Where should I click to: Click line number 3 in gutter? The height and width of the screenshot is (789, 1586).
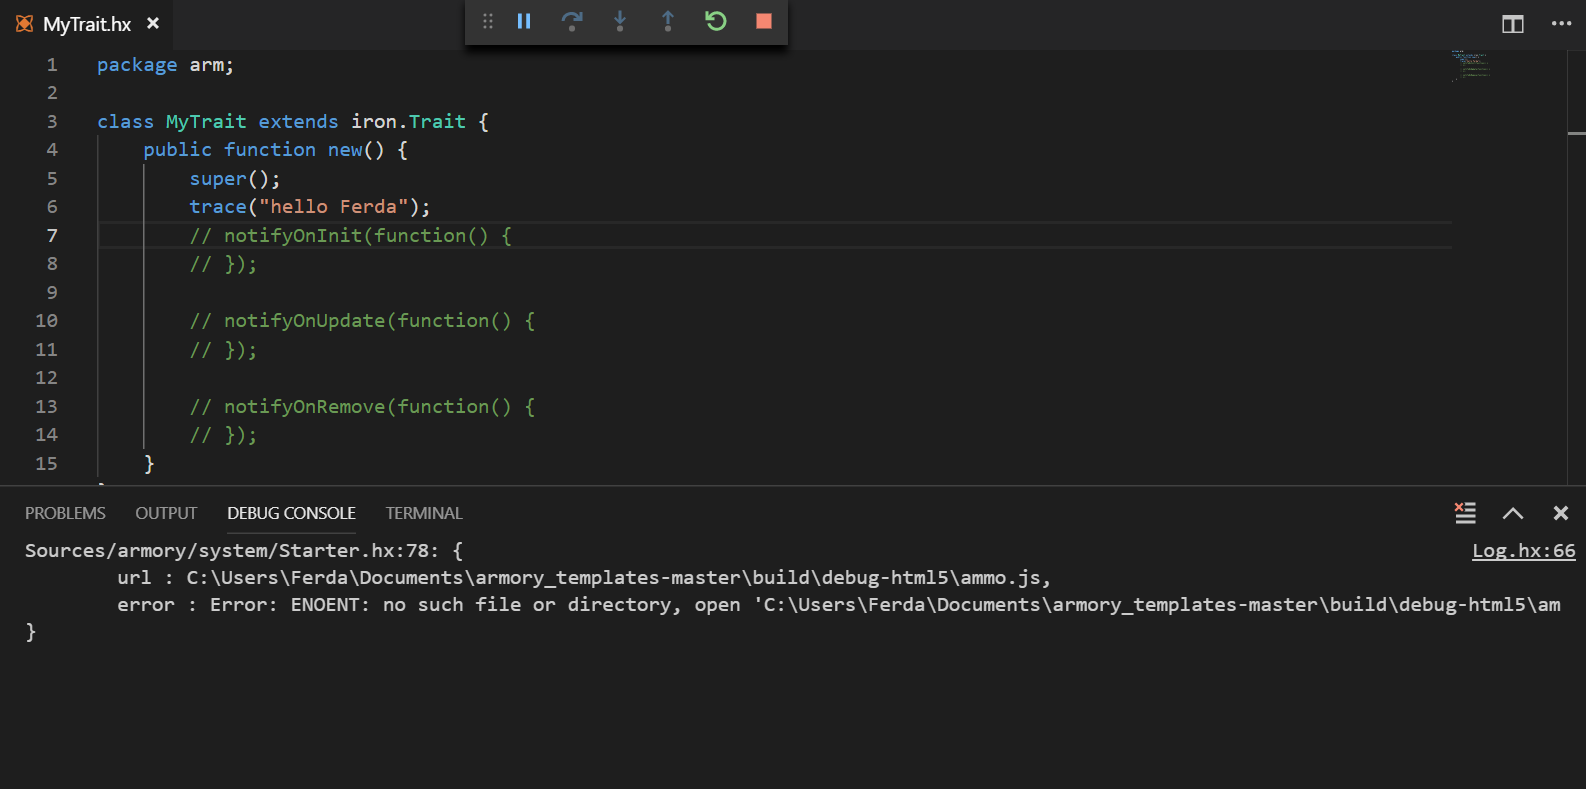pos(52,121)
